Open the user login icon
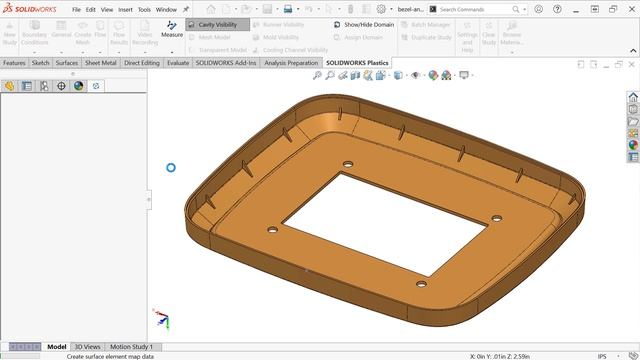Image resolution: width=640 pixels, height=360 pixels. click(x=538, y=9)
